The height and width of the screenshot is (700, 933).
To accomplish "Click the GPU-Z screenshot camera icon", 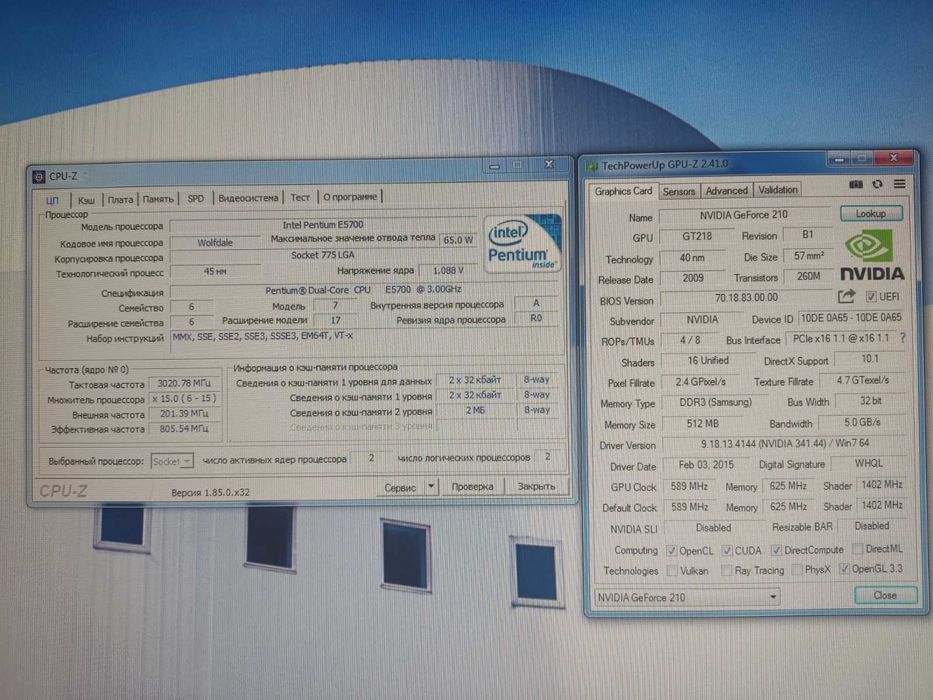I will pyautogui.click(x=856, y=184).
